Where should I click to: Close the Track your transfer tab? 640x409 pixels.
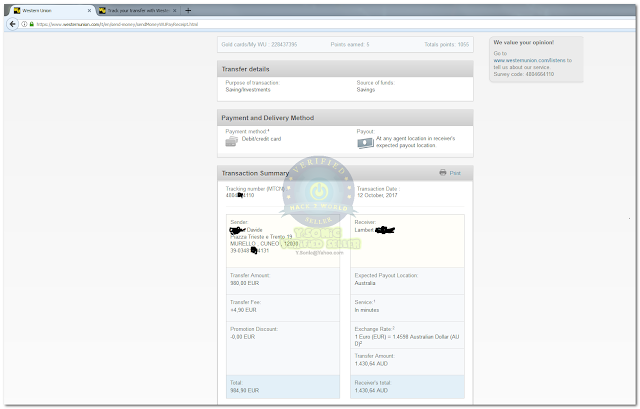(175, 11)
